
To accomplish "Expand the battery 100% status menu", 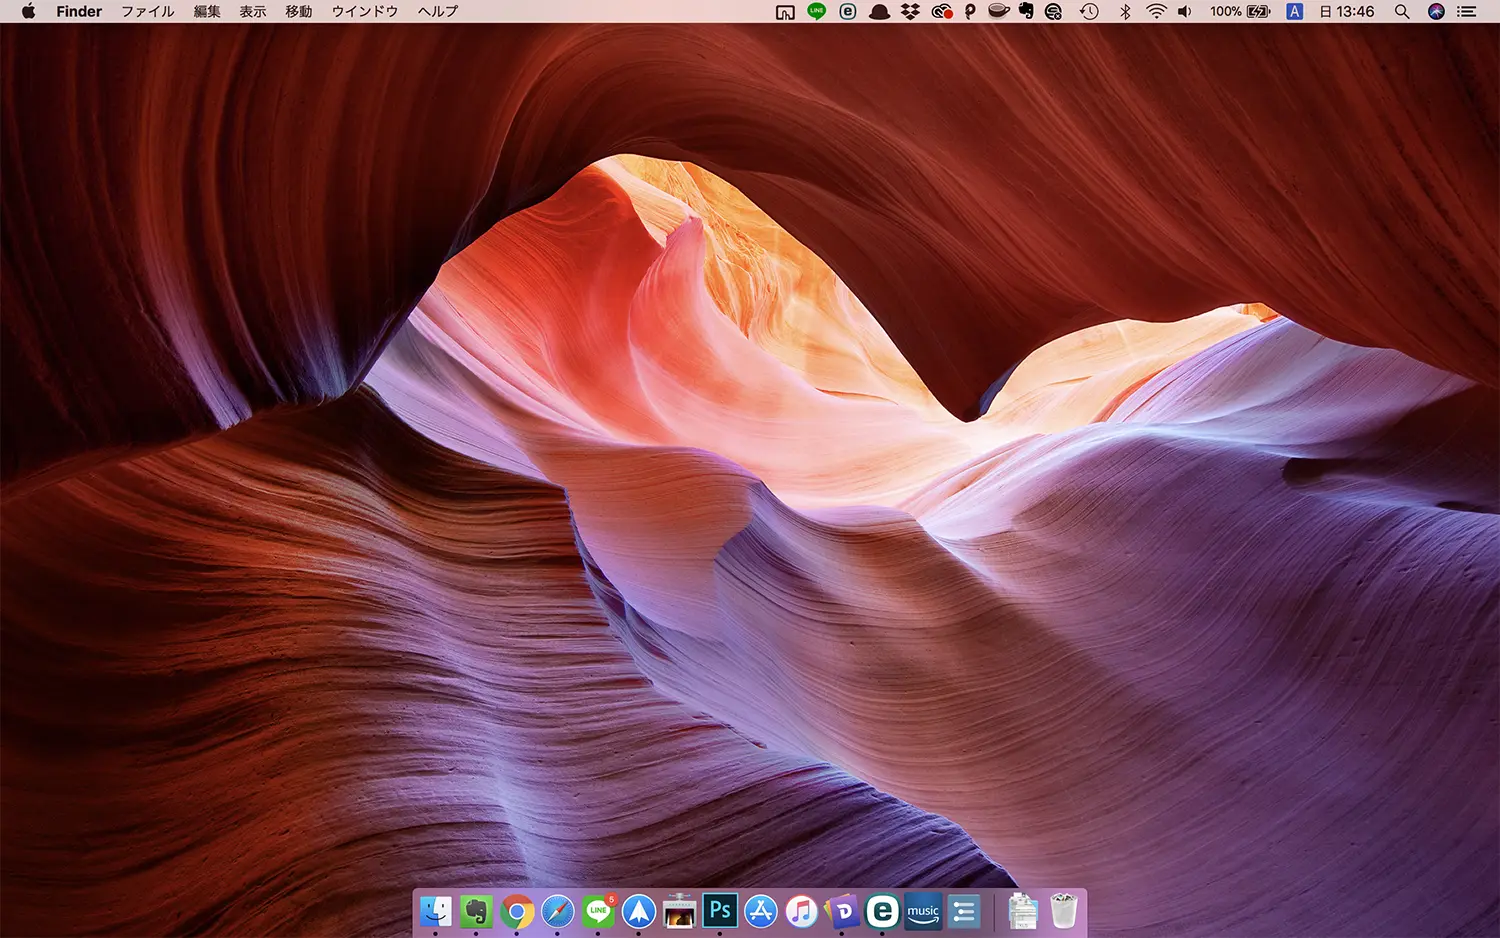I will pyautogui.click(x=1240, y=12).
